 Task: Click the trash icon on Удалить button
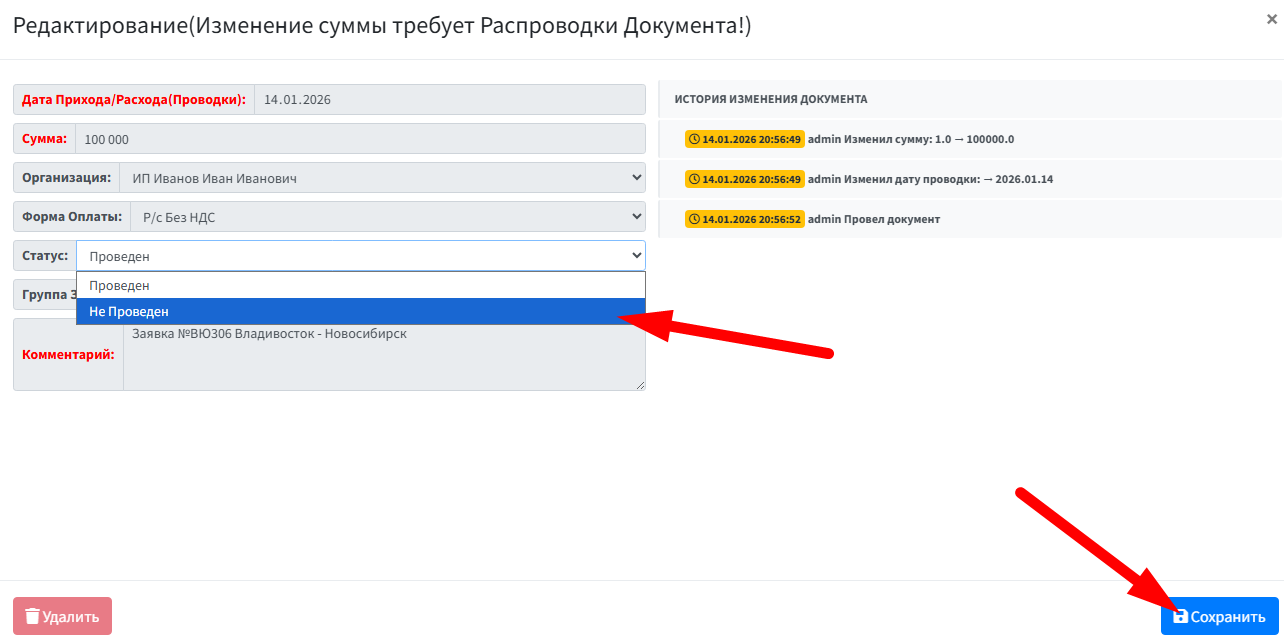point(32,616)
